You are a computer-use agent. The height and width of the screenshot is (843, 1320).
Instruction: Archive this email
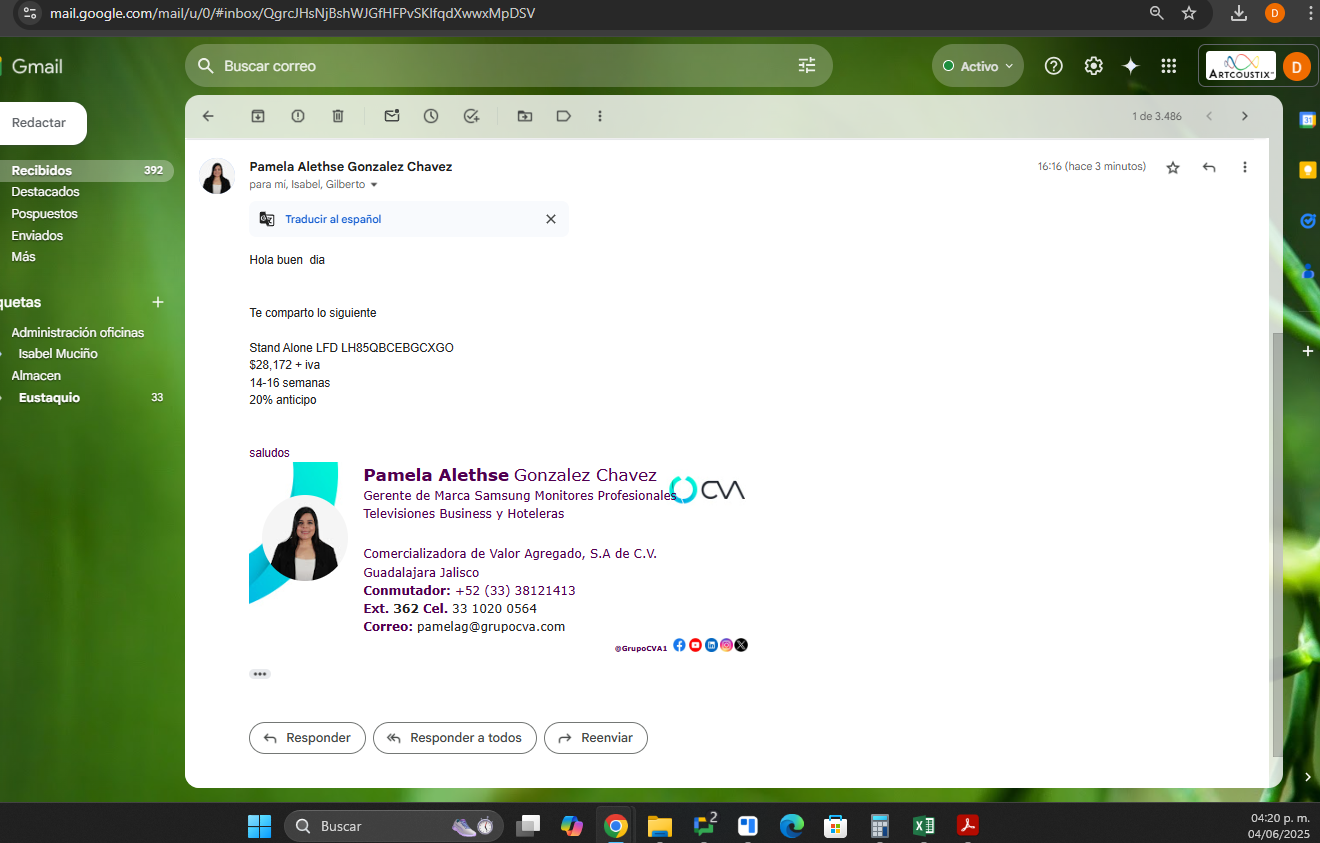tap(258, 116)
